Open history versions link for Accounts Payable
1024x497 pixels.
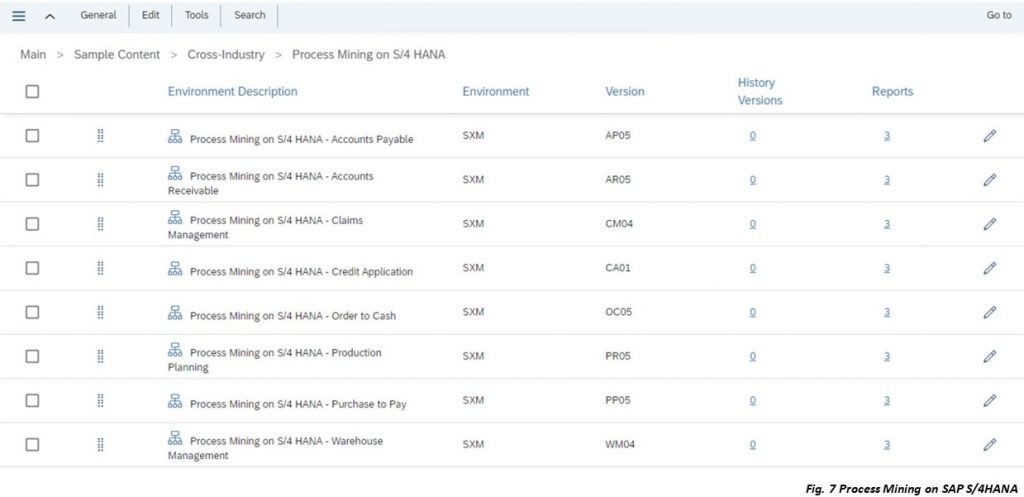(x=752, y=136)
